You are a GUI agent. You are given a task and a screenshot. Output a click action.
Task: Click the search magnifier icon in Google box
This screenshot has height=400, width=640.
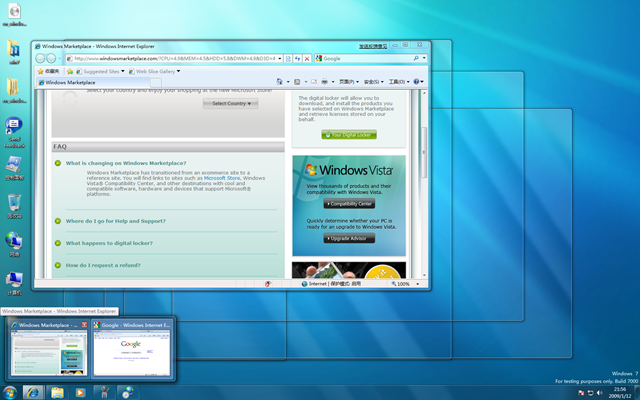click(416, 58)
